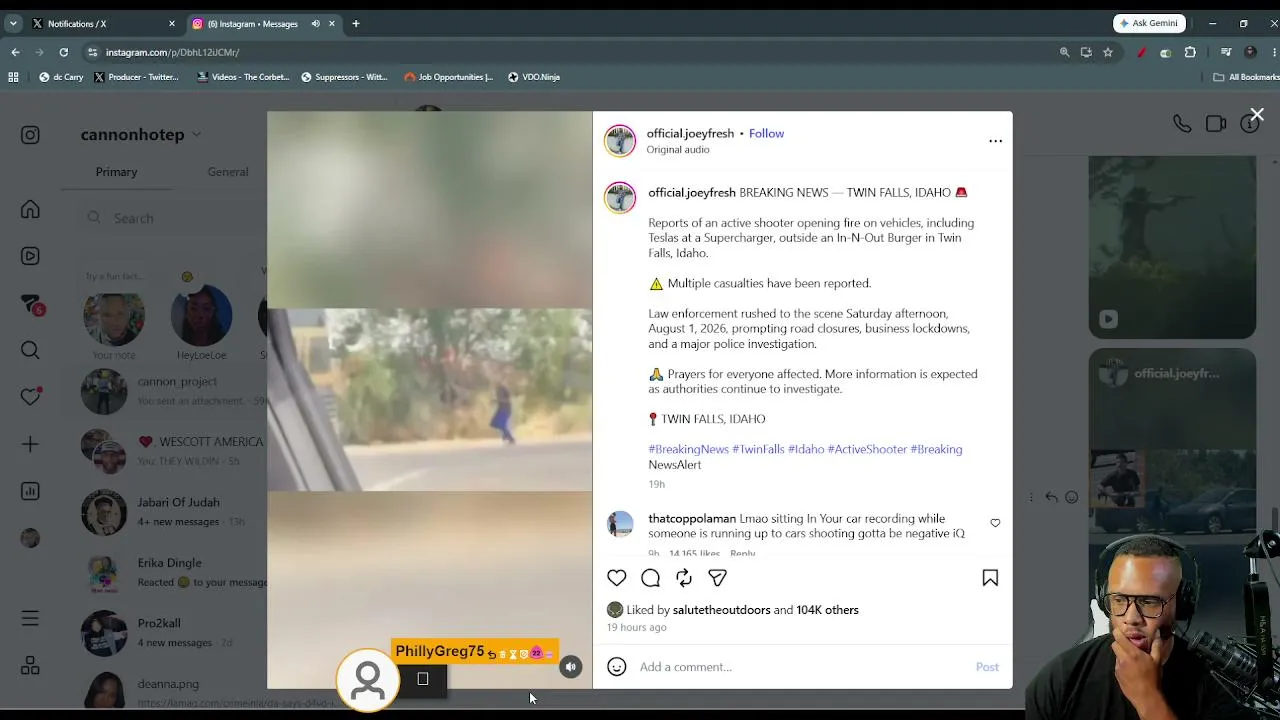Start a video call with camera icon
Image resolution: width=1280 pixels, height=720 pixels.
[1216, 123]
